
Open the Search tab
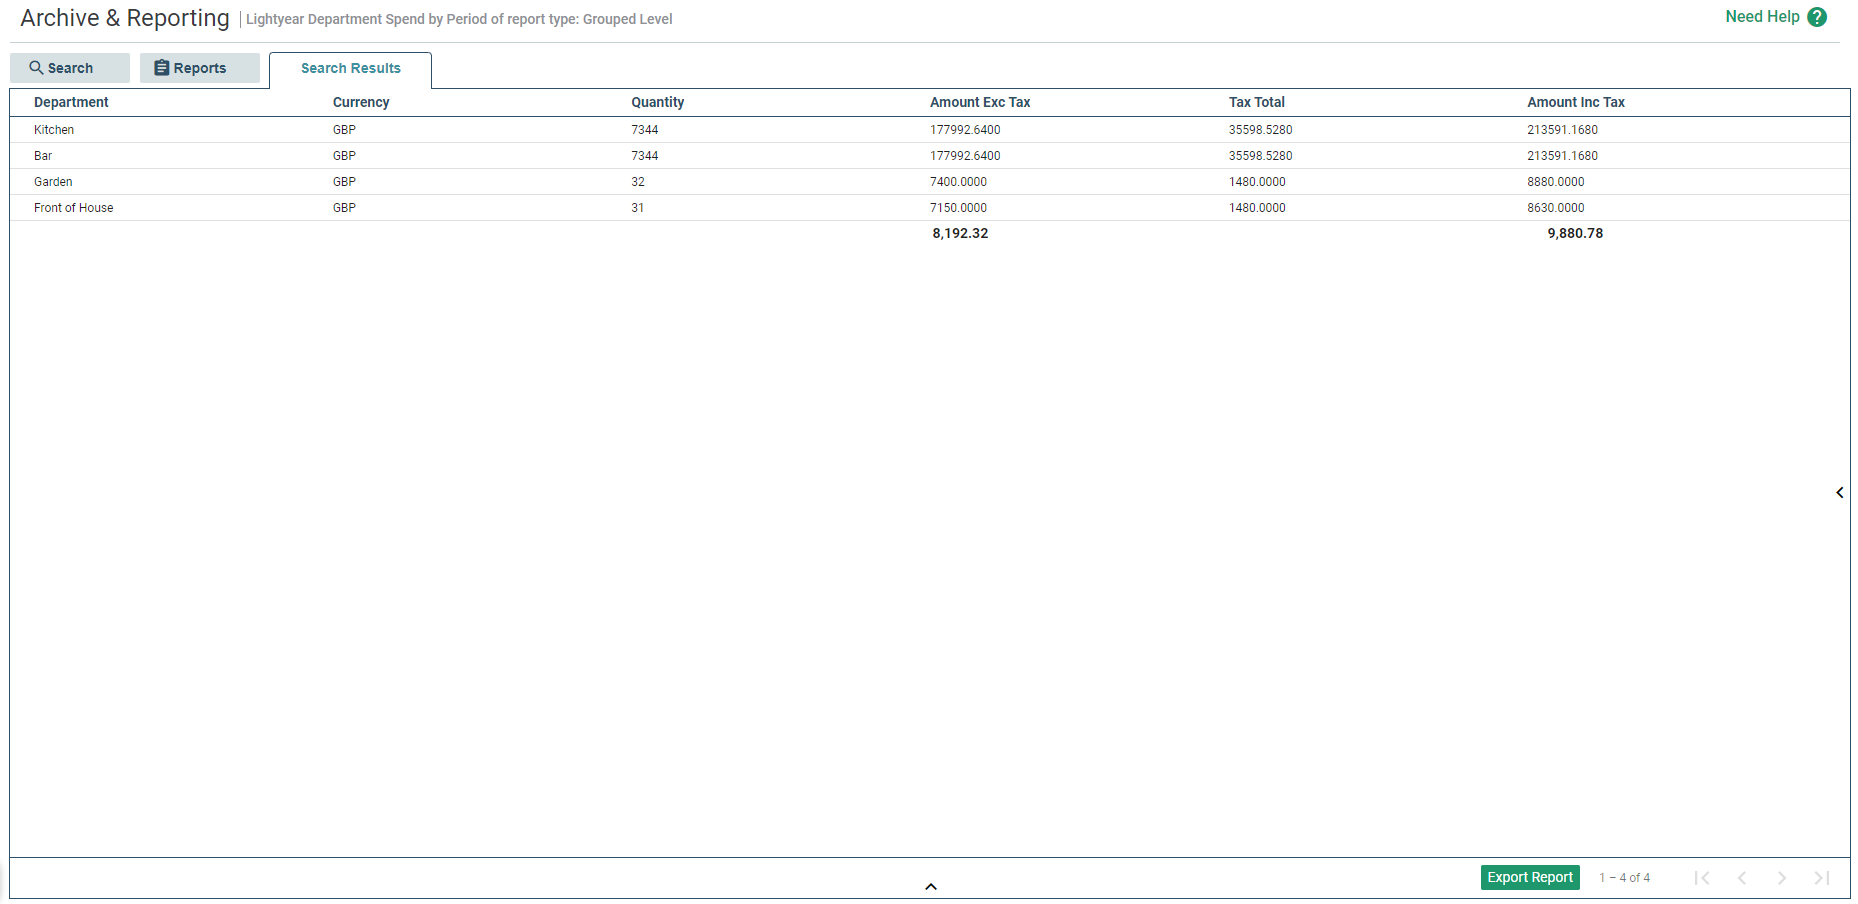70,68
